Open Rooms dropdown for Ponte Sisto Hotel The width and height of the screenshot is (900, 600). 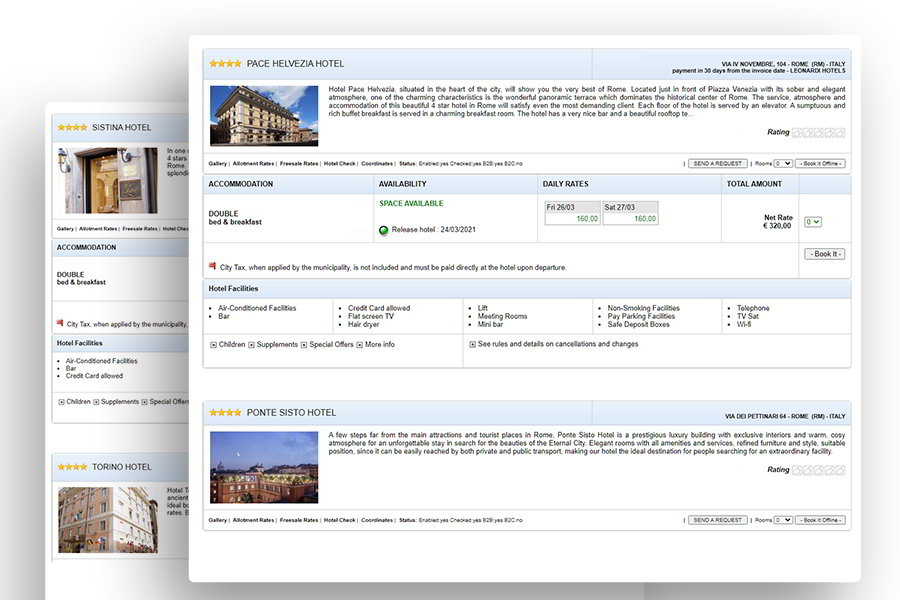[x=783, y=520]
